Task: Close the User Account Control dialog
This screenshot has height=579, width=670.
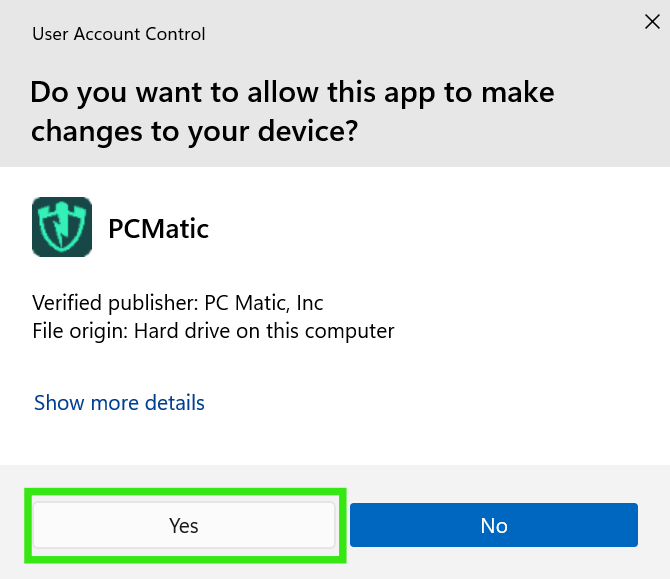Action: (652, 21)
